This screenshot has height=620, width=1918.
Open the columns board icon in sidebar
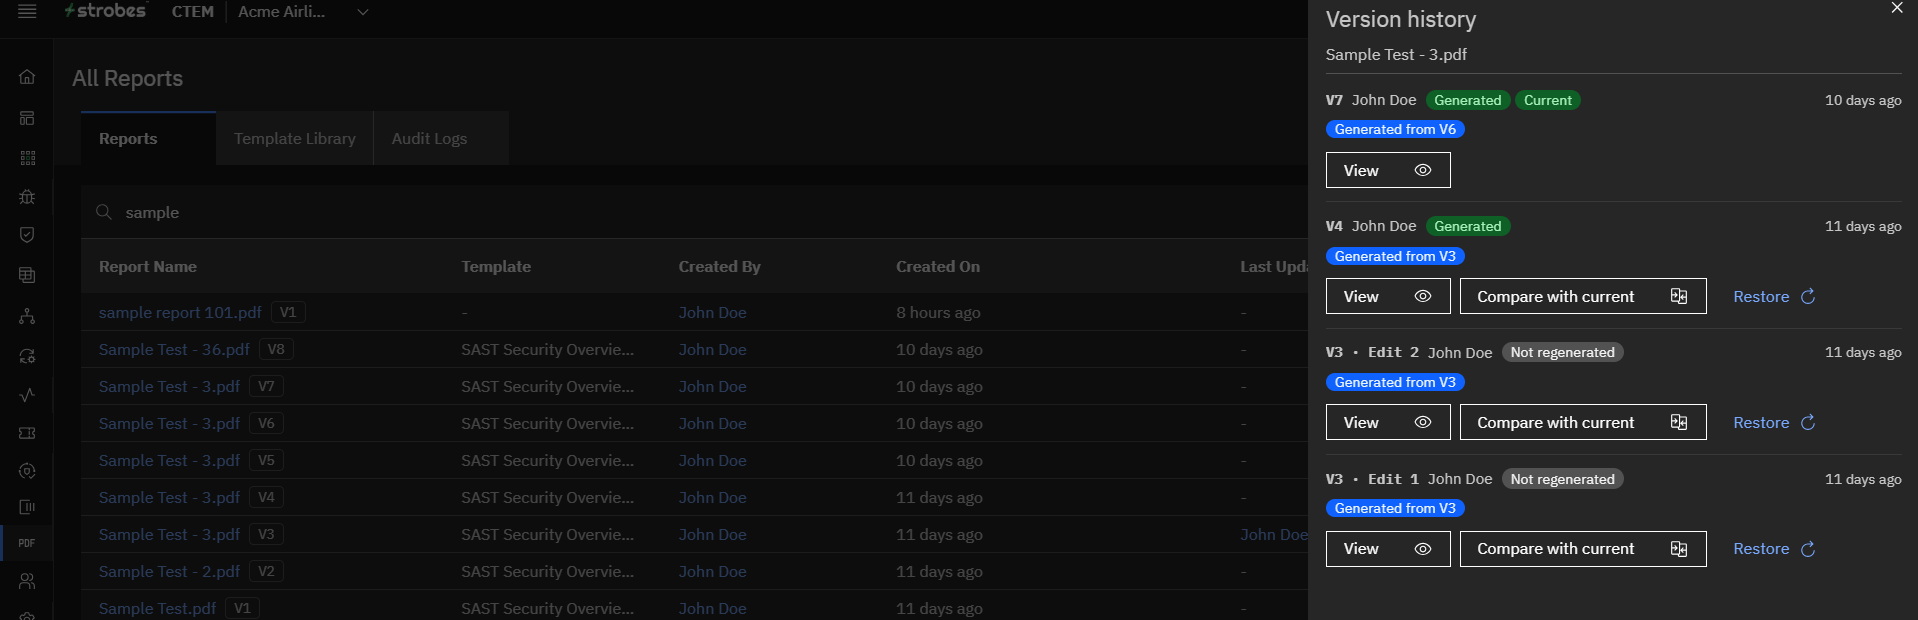pyautogui.click(x=27, y=507)
